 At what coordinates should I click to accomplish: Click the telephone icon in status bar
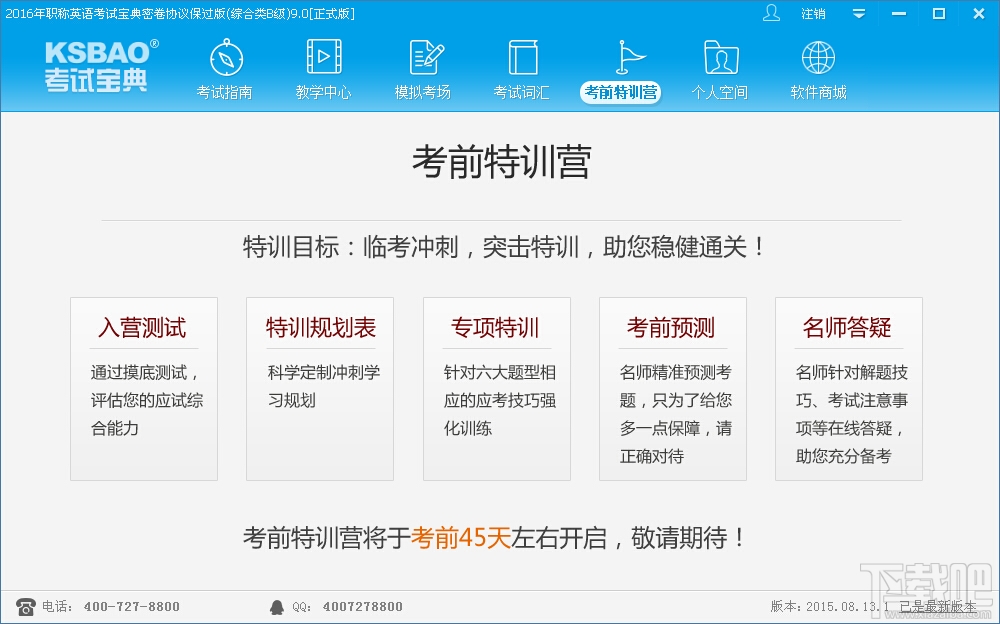coord(26,606)
